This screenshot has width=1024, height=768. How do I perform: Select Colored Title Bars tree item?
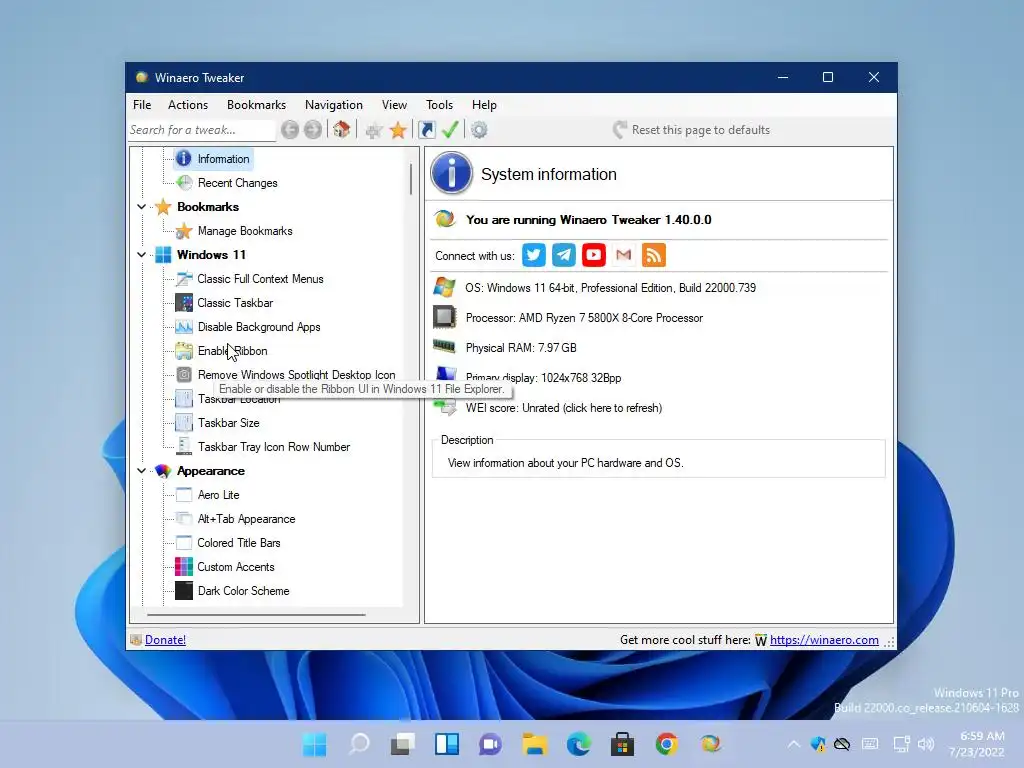point(239,543)
